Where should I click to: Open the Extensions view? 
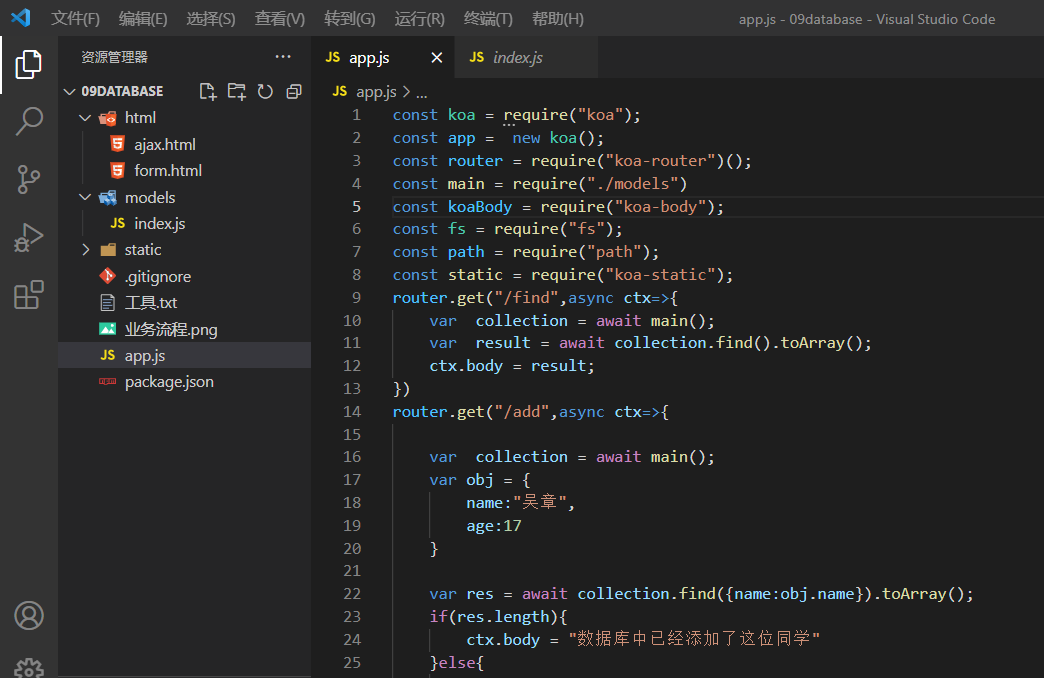(29, 294)
